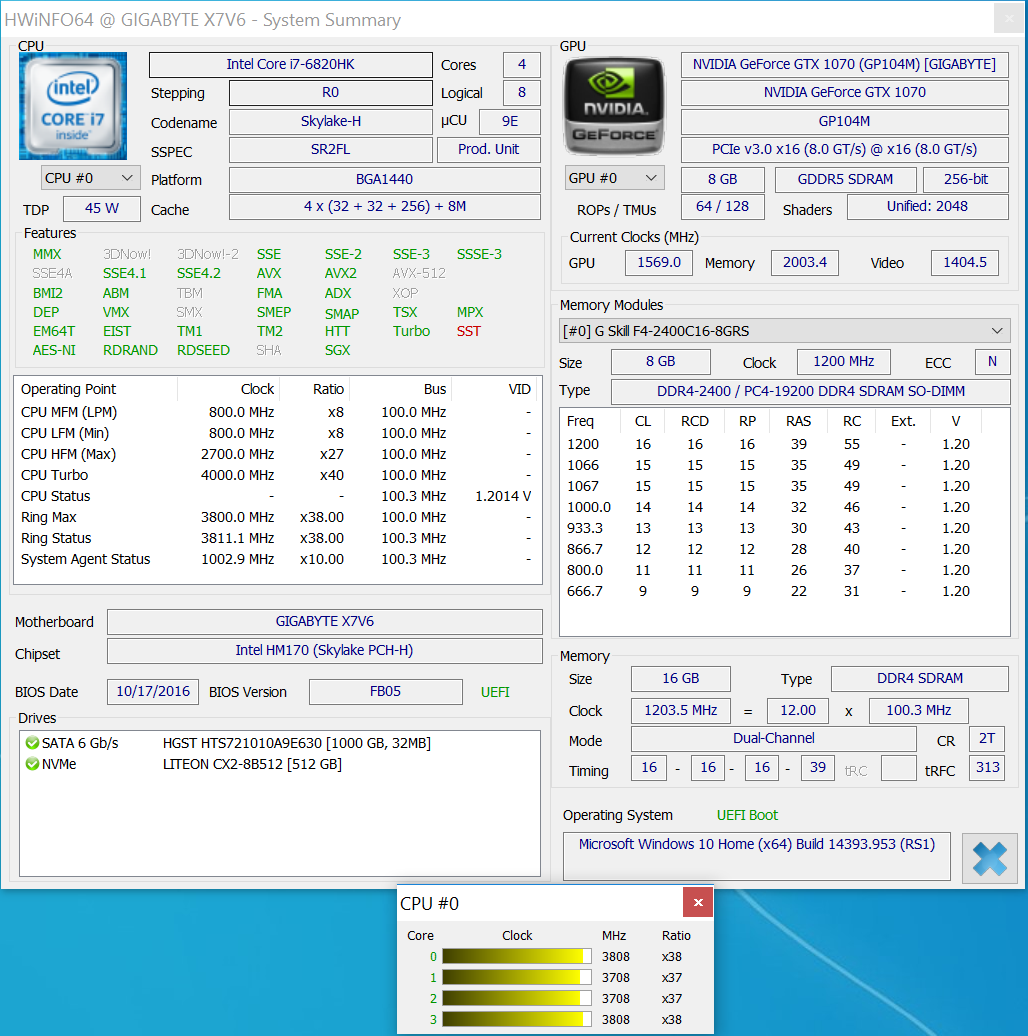This screenshot has width=1028, height=1036.
Task: Click the memory clock 1203.5 MHz field
Action: click(680, 711)
